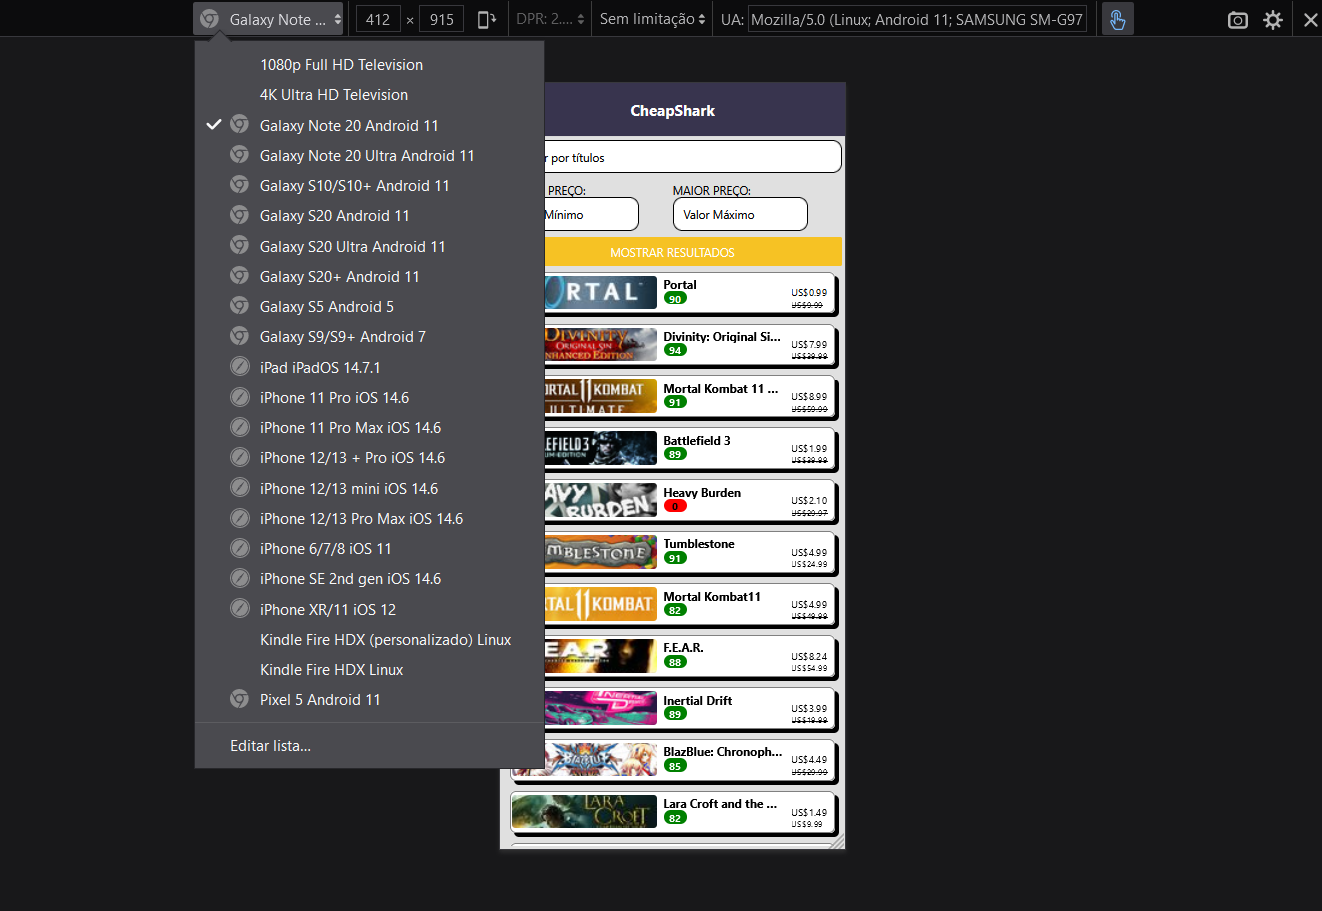The width and height of the screenshot is (1322, 911).
Task: Select iPhone XR/11 iOS 12
Action: pyautogui.click(x=369, y=610)
